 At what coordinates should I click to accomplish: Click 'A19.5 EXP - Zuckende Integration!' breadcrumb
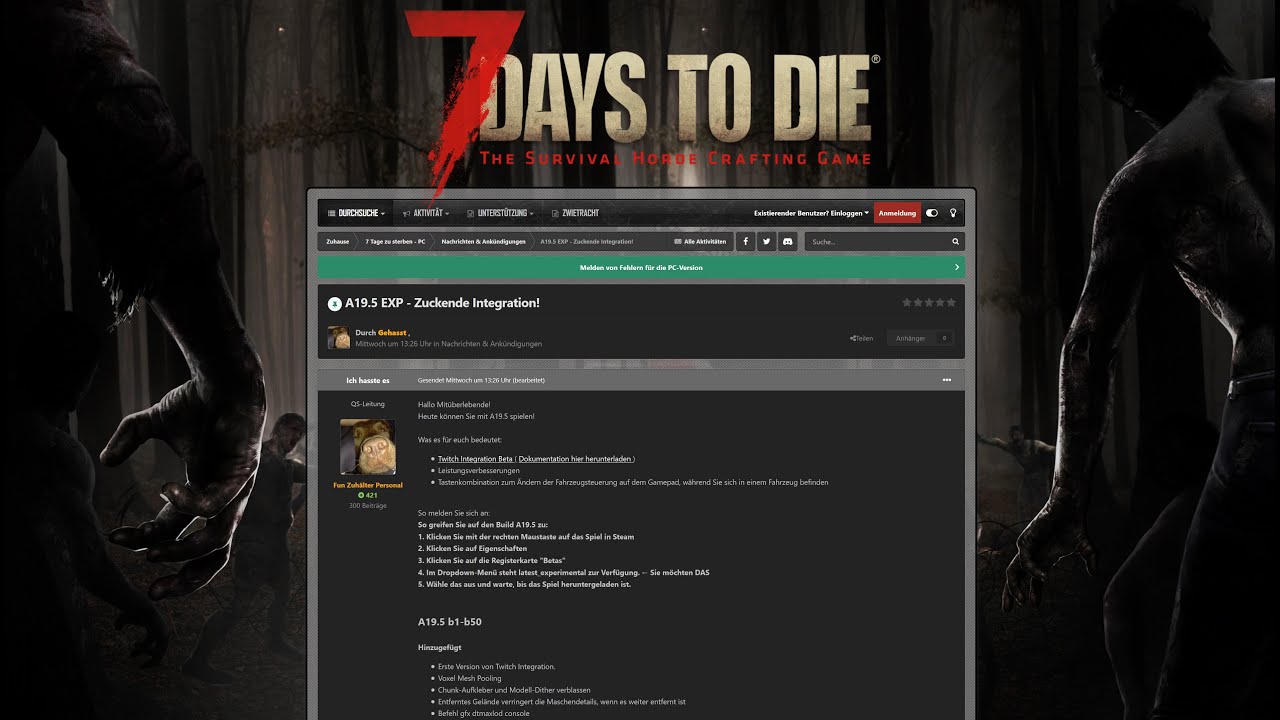tap(586, 242)
